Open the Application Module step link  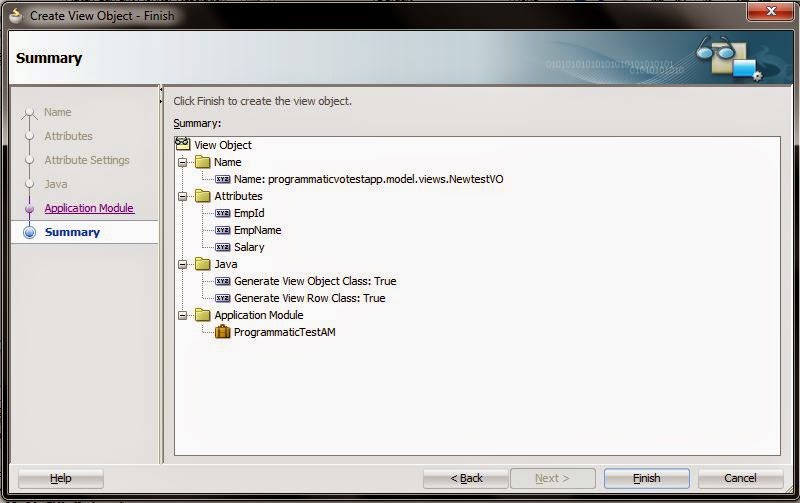[x=89, y=208]
